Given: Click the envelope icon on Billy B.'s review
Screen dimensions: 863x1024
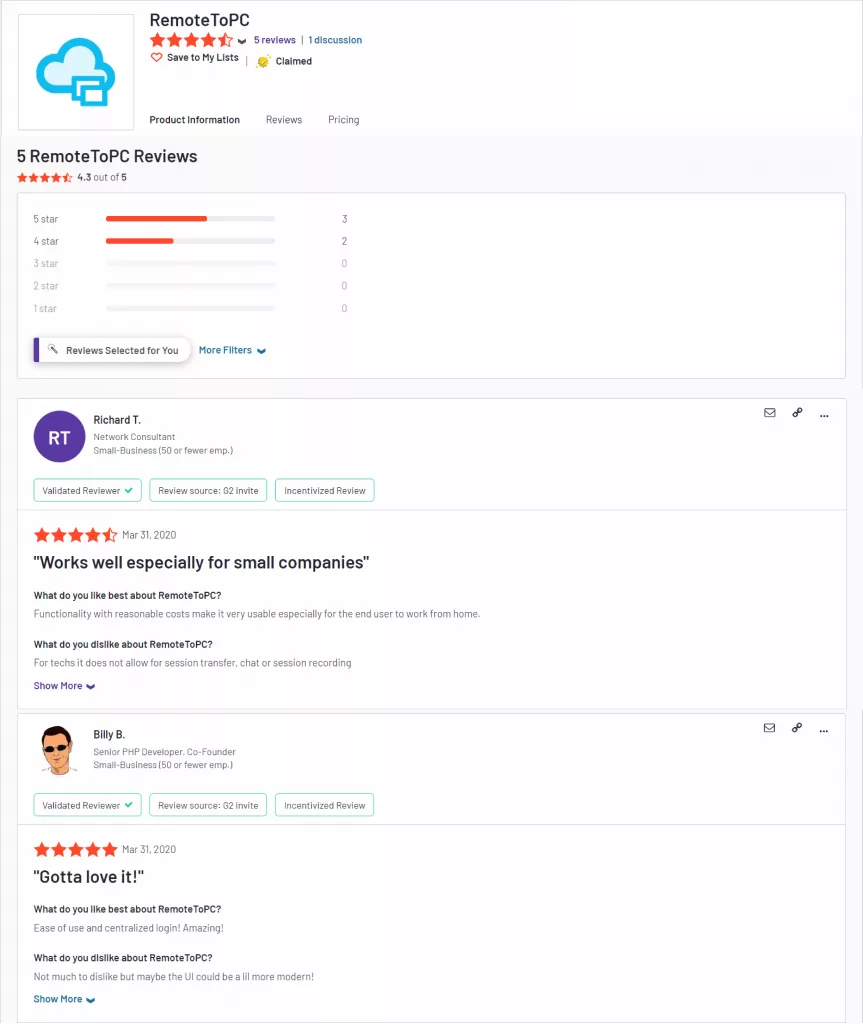Looking at the screenshot, I should [x=770, y=728].
